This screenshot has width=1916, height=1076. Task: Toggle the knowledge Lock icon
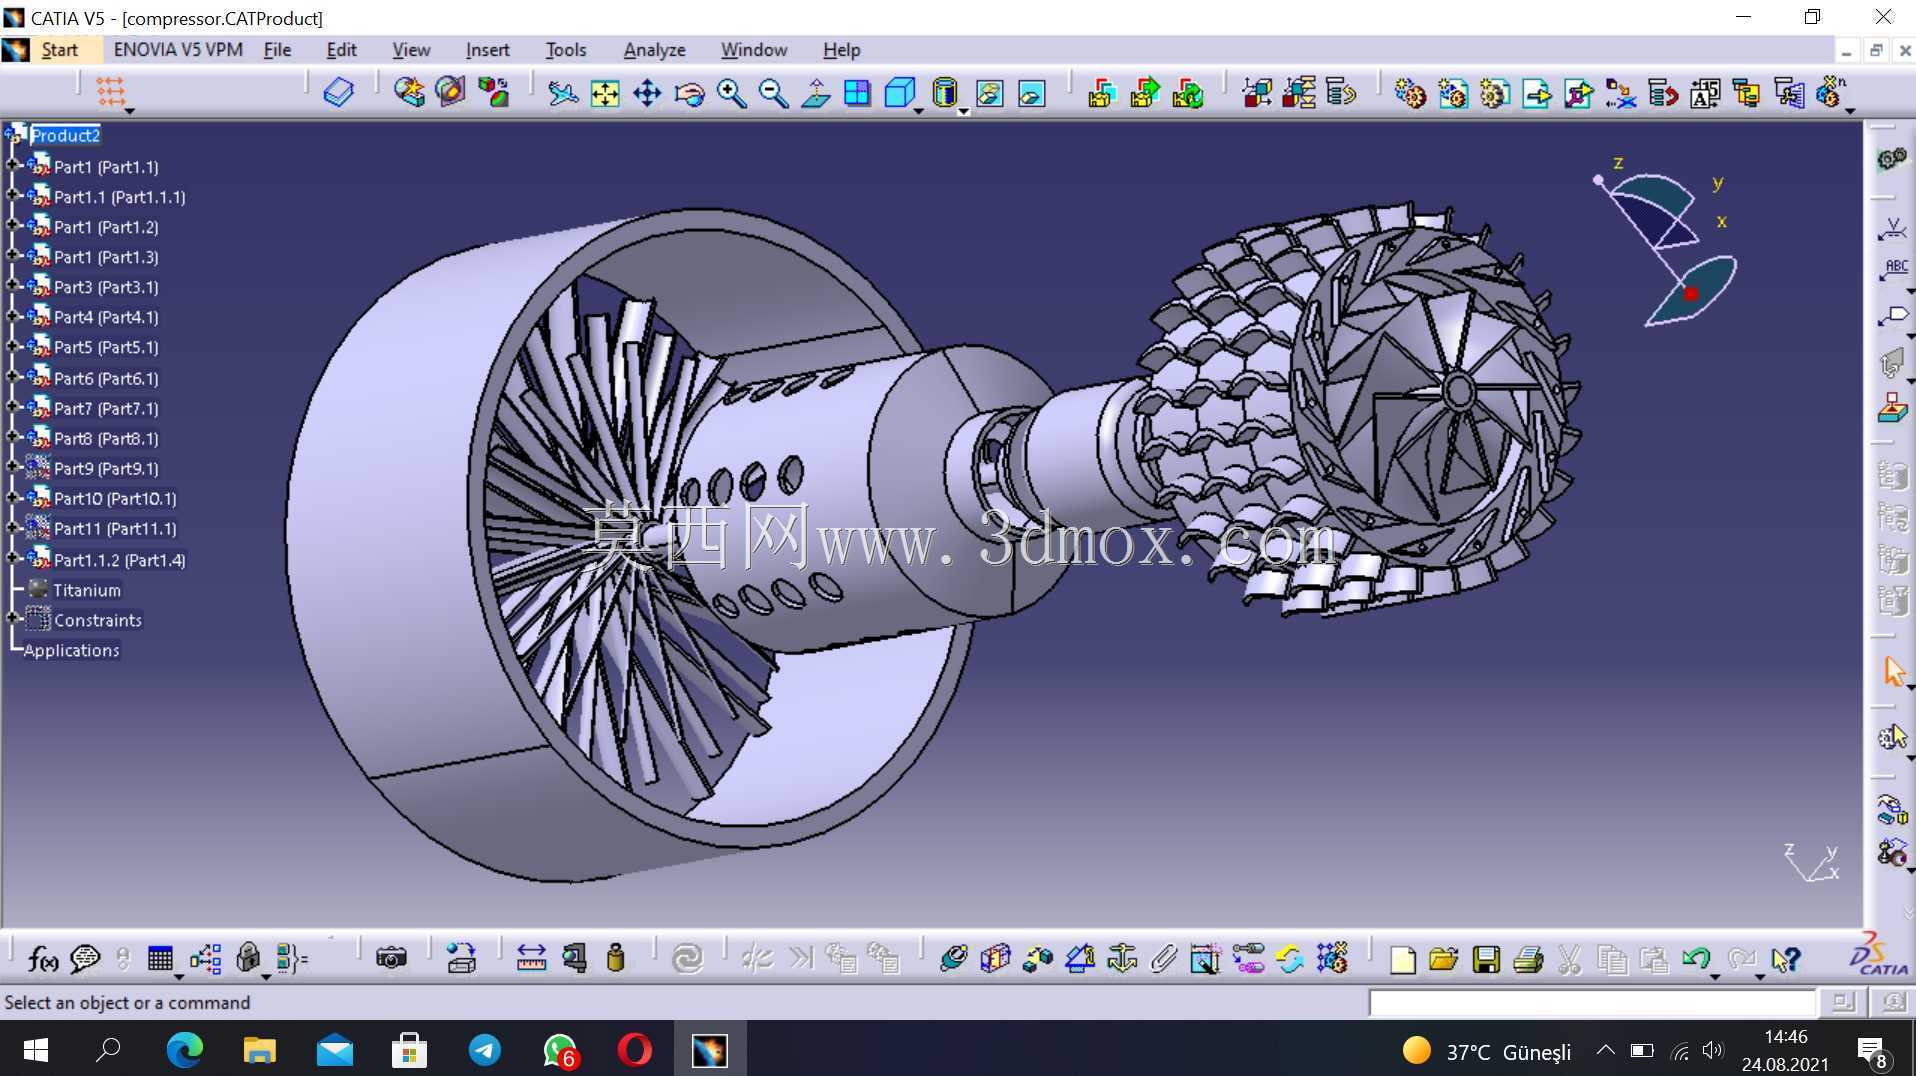tap(248, 959)
